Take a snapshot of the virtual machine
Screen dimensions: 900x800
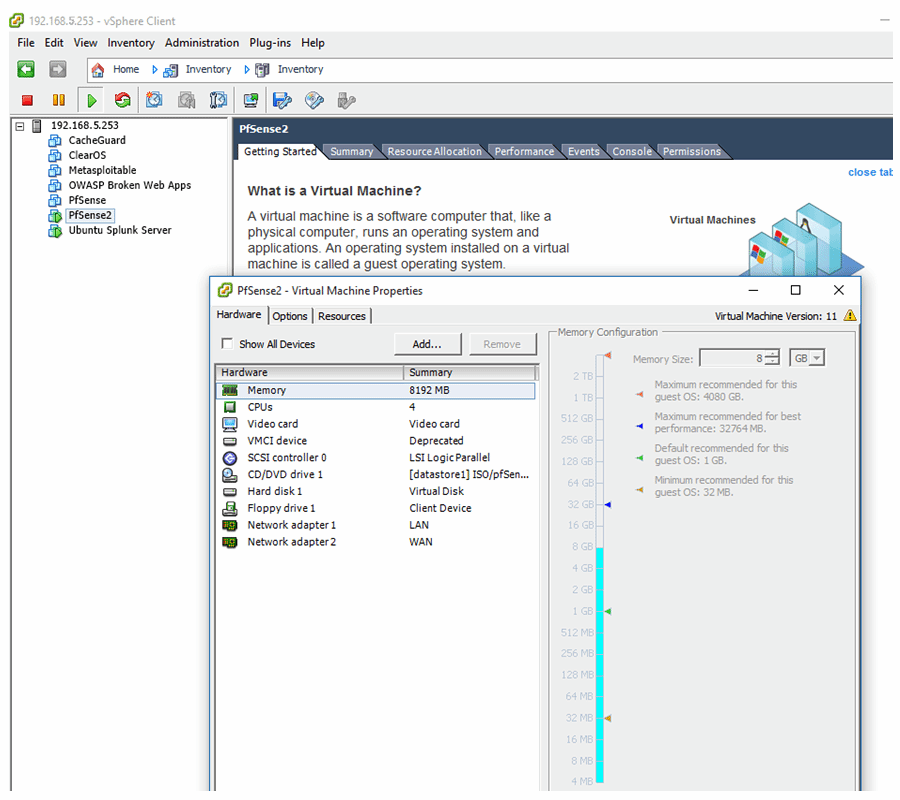(154, 100)
